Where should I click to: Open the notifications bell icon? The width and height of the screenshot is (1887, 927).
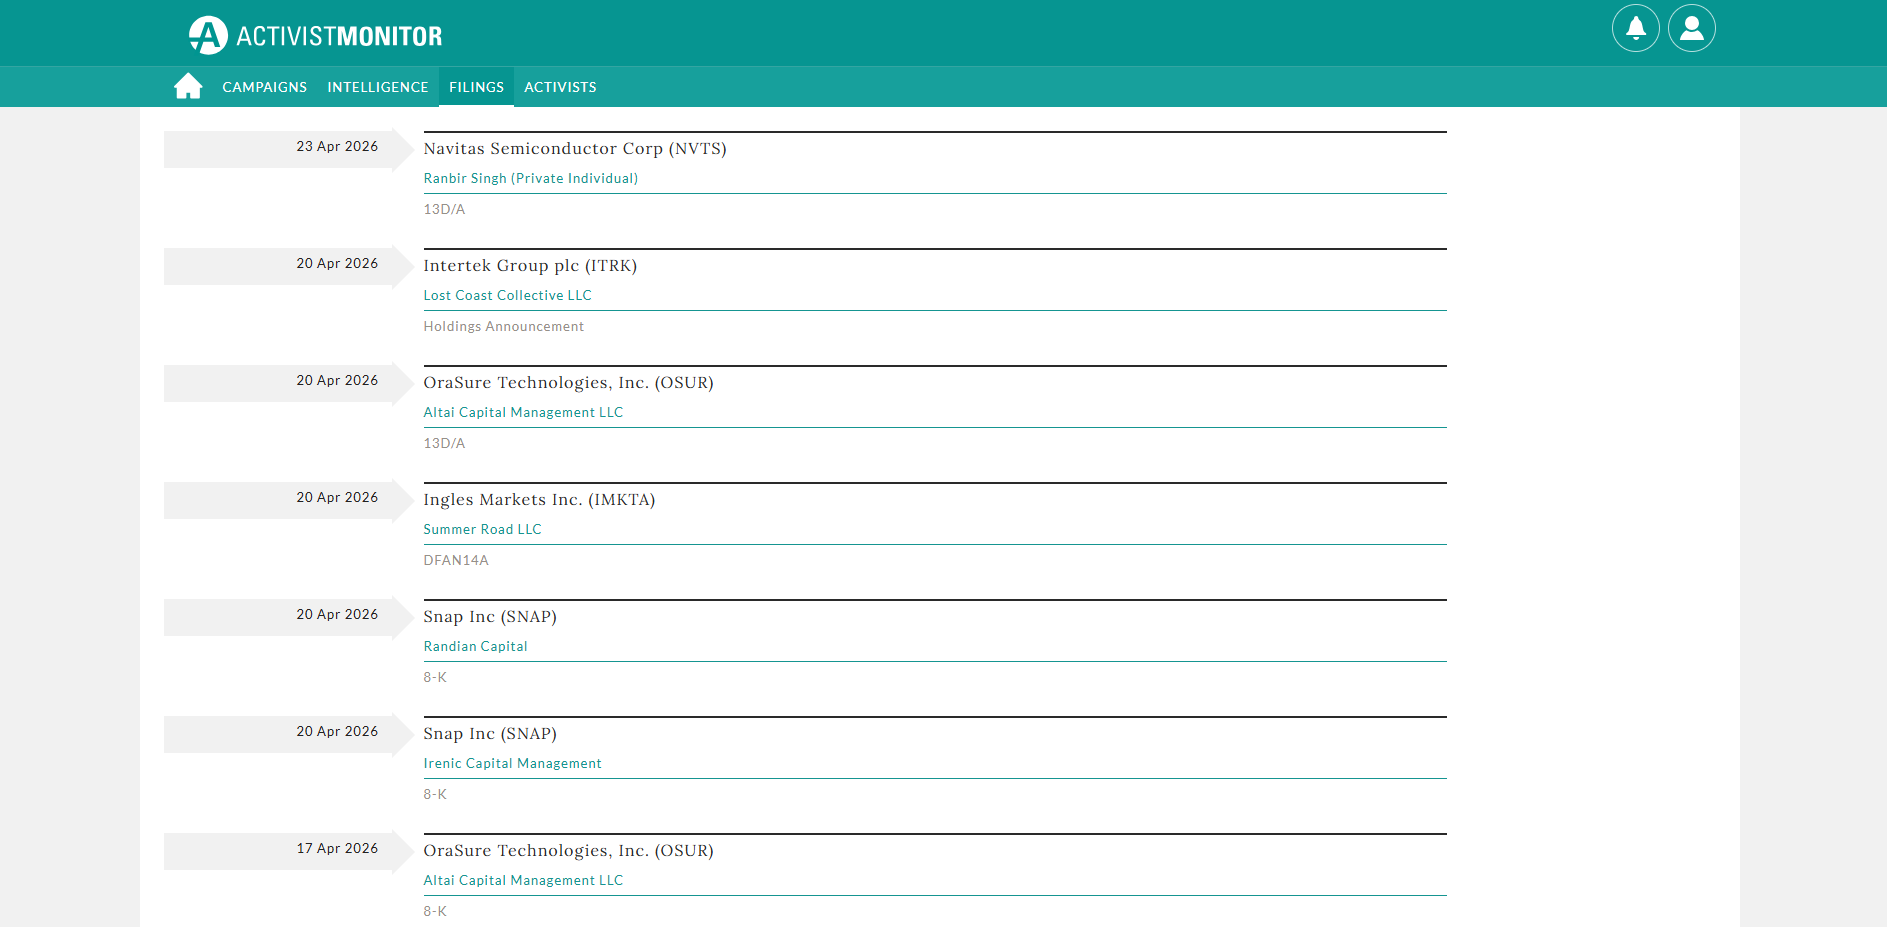(x=1636, y=28)
